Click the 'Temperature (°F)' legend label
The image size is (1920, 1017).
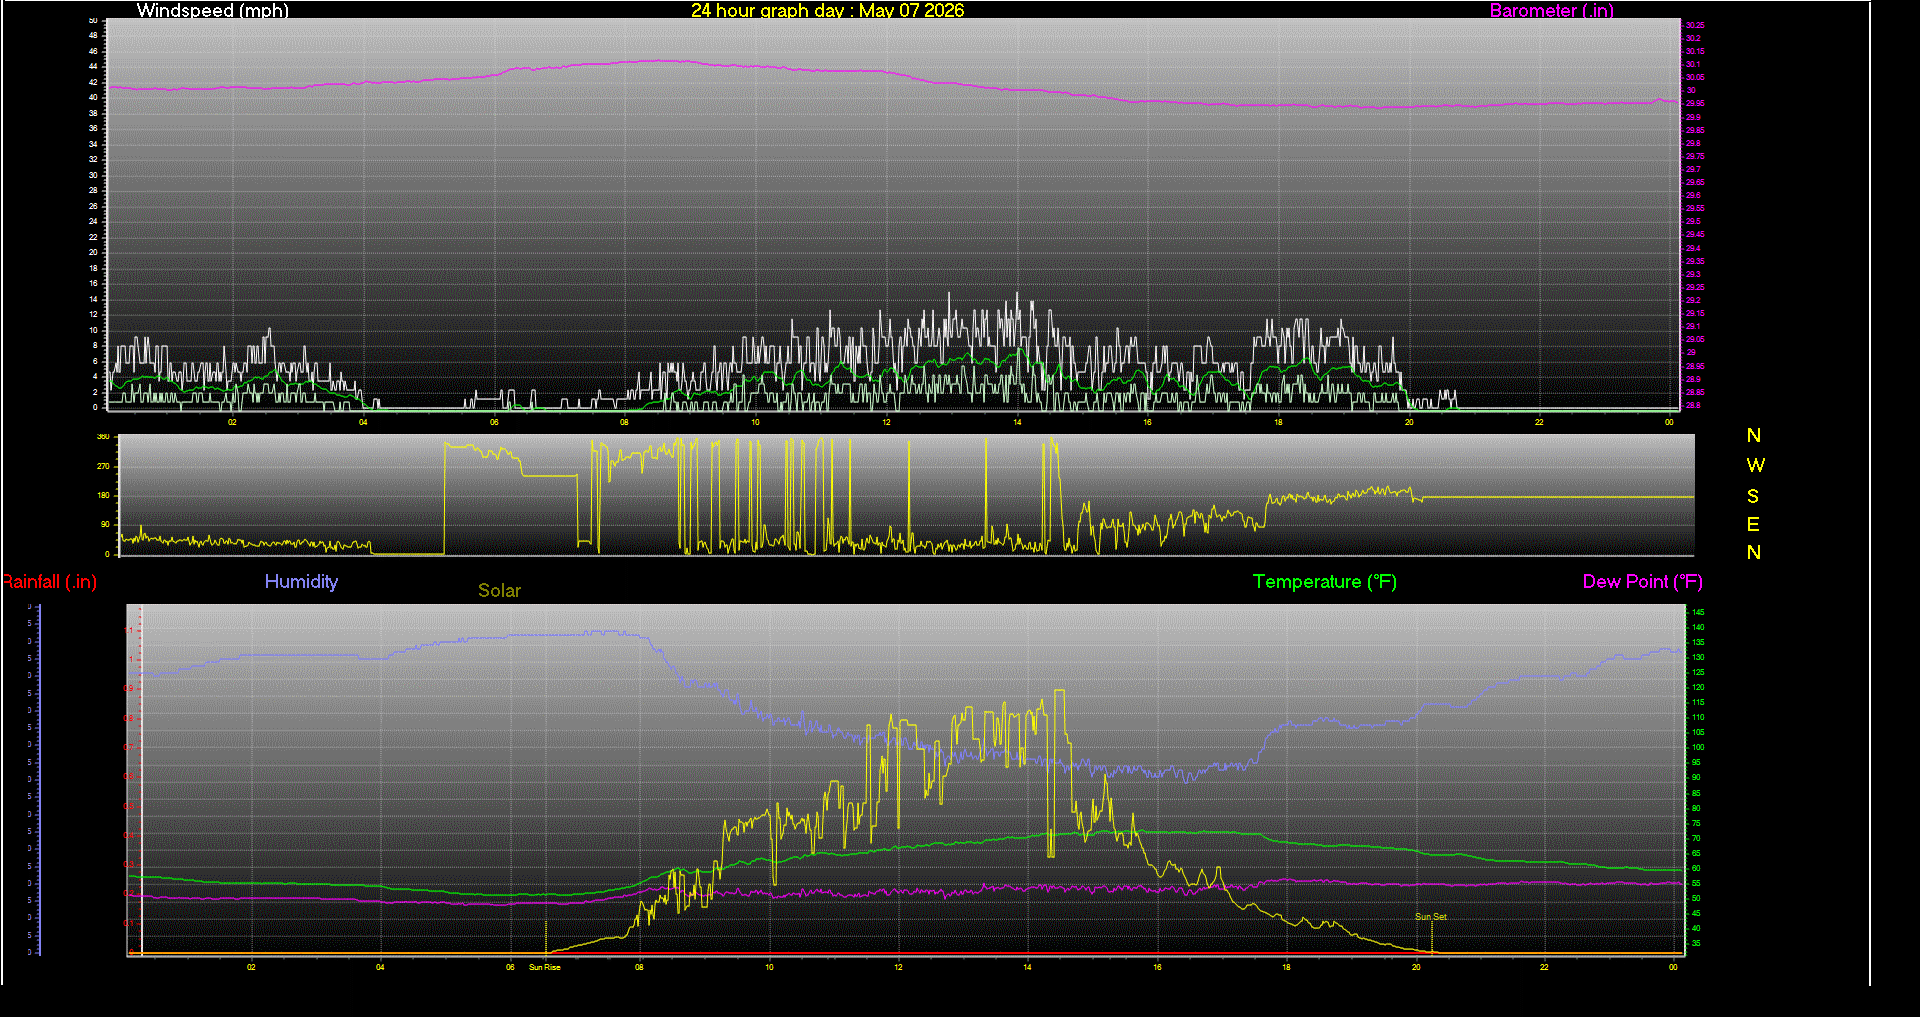(x=1325, y=581)
